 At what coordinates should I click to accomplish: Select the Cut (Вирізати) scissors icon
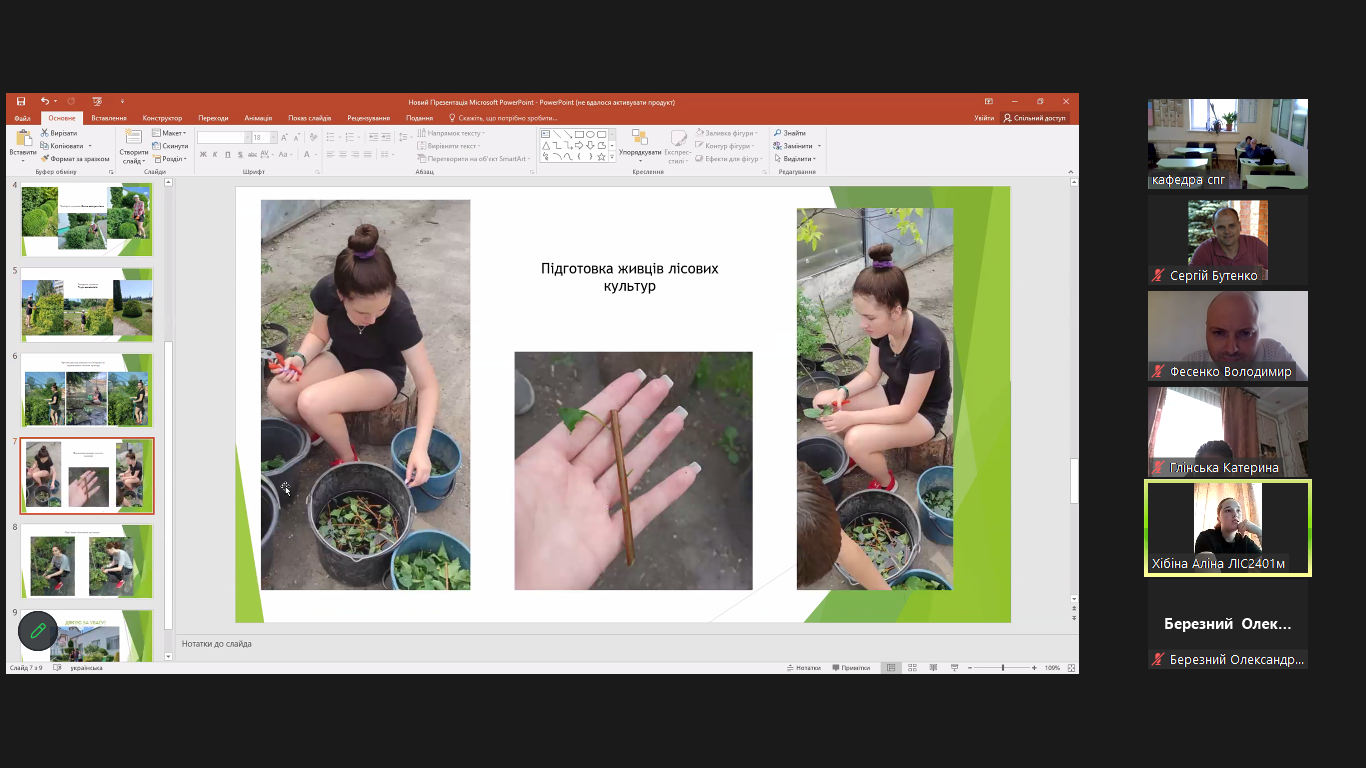coord(45,133)
